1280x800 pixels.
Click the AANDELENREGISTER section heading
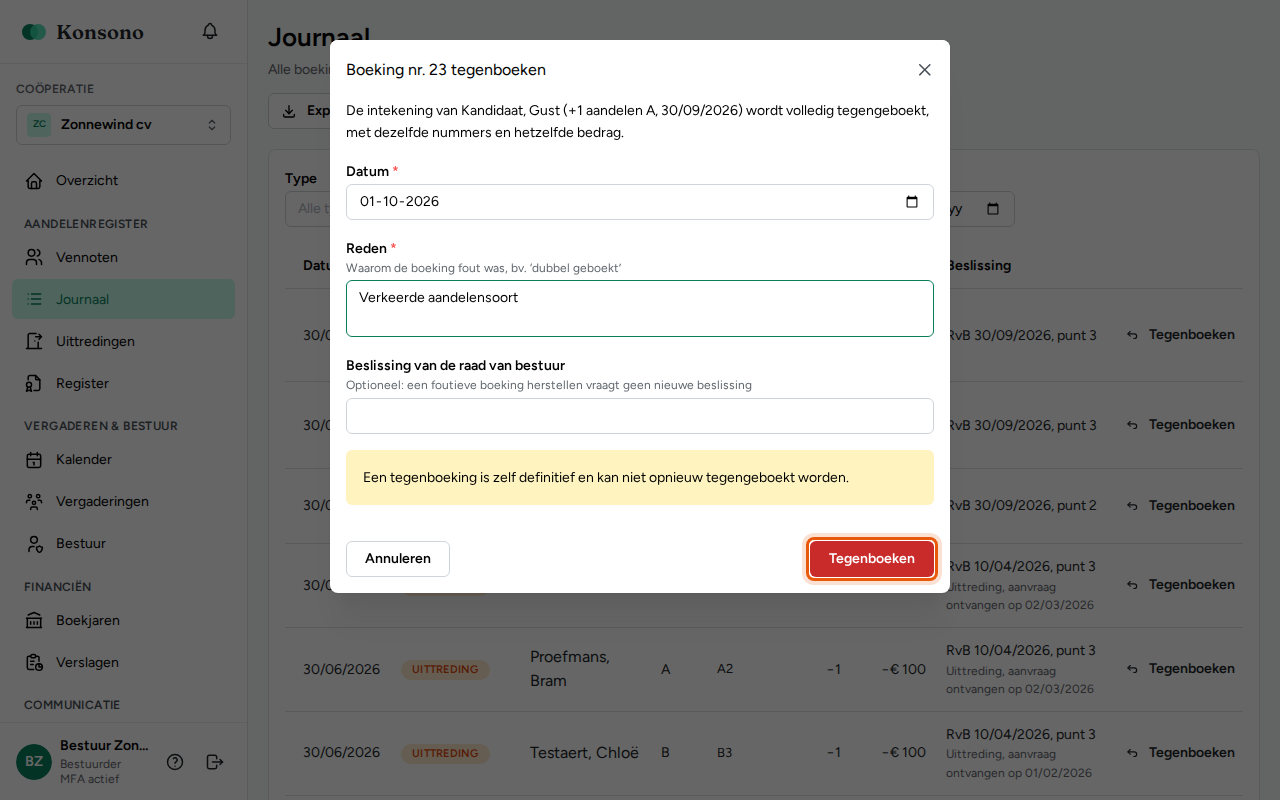(x=86, y=224)
